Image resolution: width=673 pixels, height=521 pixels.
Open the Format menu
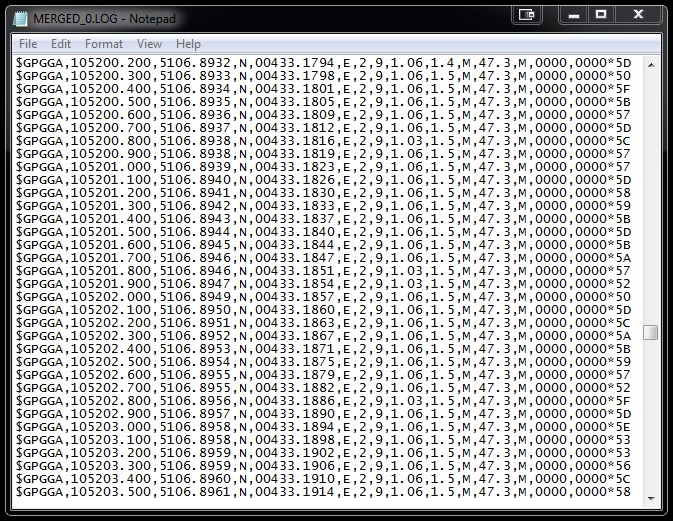tap(104, 44)
